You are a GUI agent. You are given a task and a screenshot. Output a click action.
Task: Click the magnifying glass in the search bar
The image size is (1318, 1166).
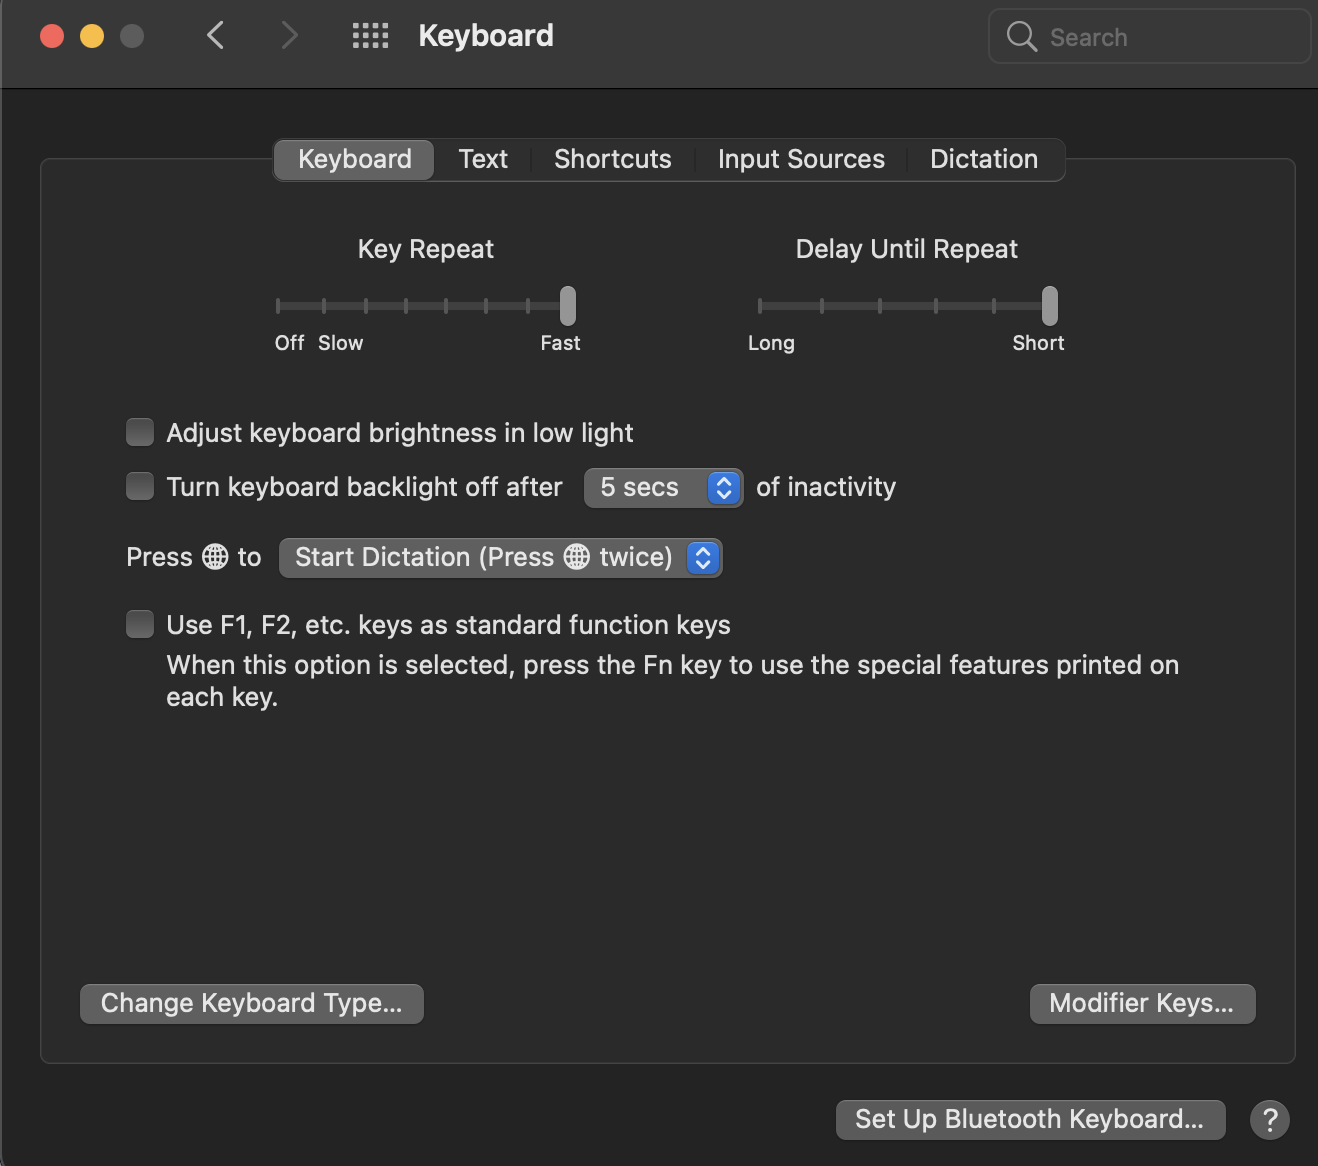pos(1021,36)
